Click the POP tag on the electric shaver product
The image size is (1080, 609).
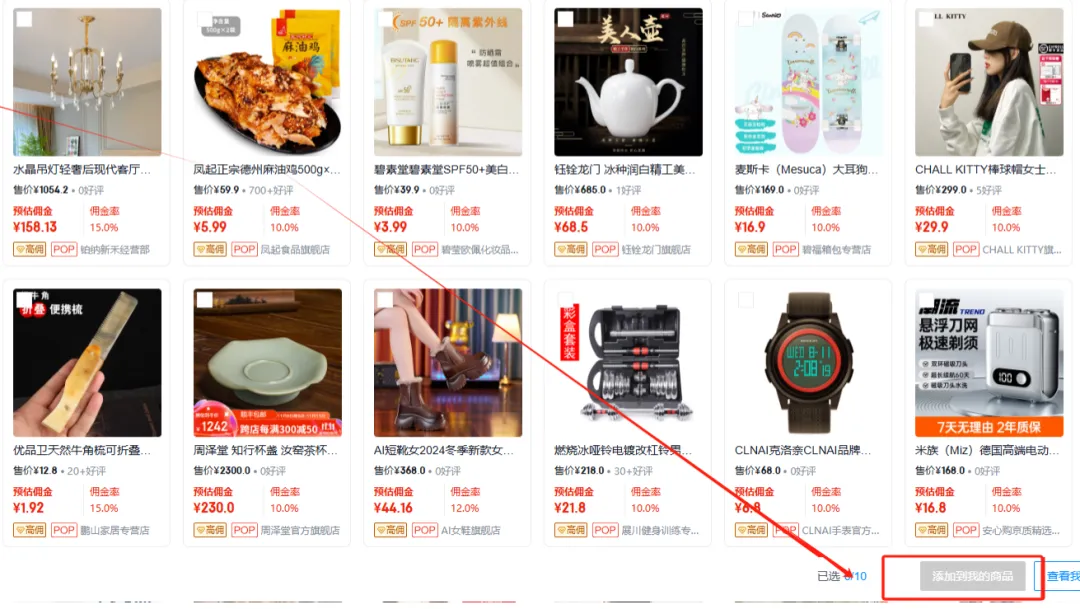[x=966, y=530]
